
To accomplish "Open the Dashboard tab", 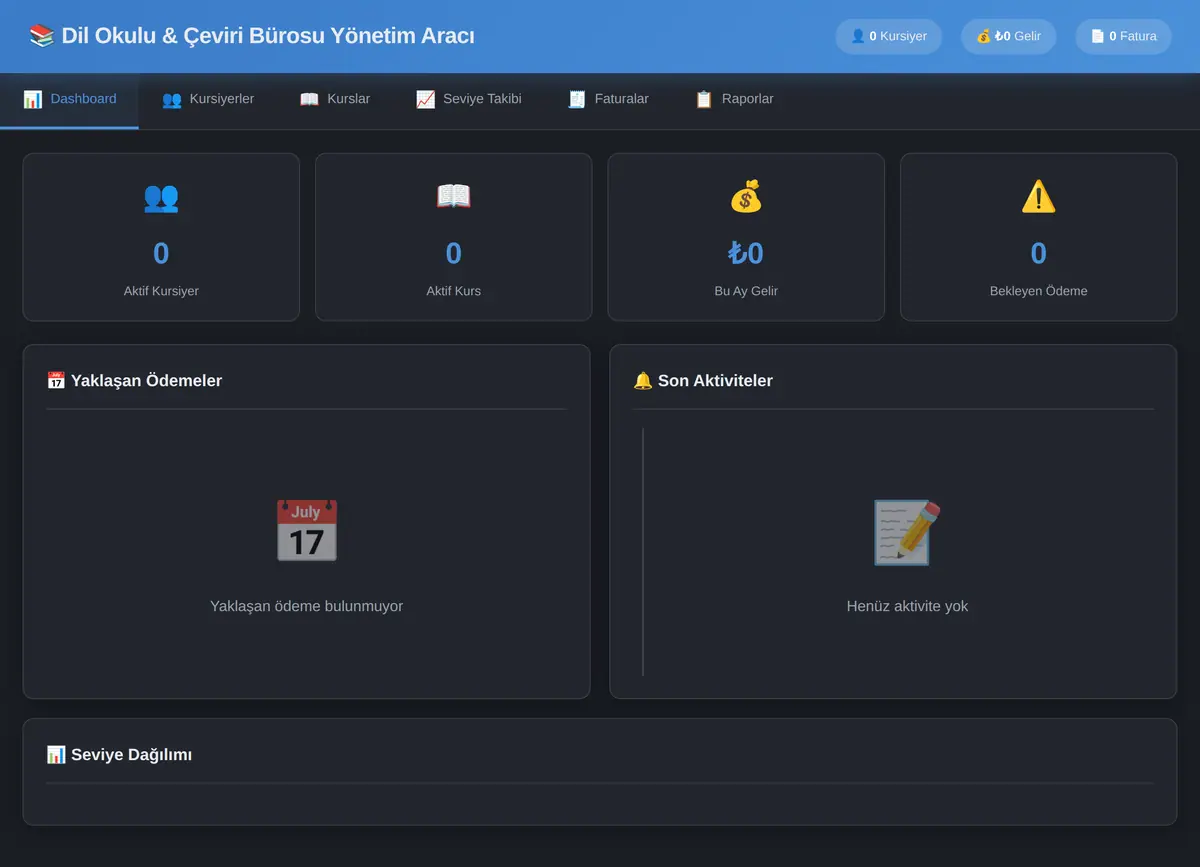I will click(x=69, y=99).
